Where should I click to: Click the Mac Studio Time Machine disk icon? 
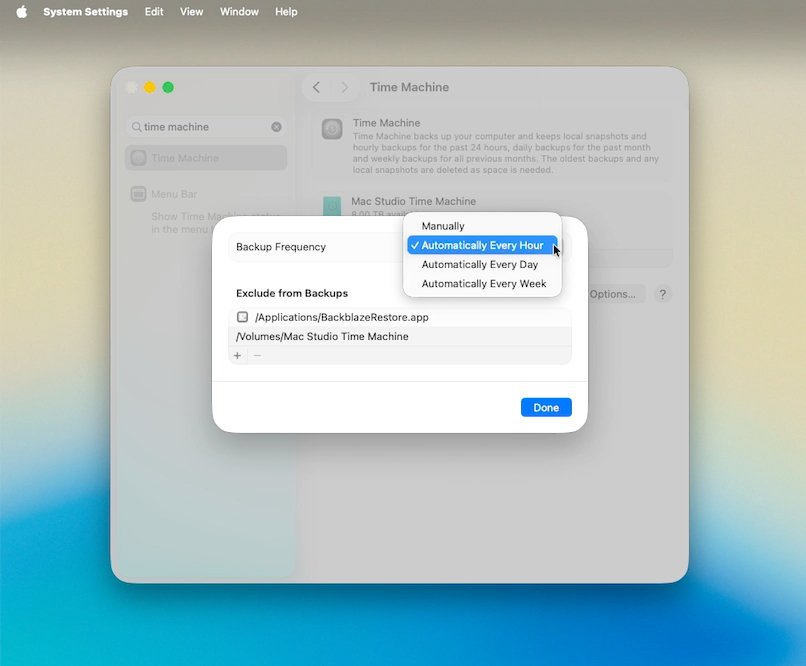pyautogui.click(x=332, y=206)
